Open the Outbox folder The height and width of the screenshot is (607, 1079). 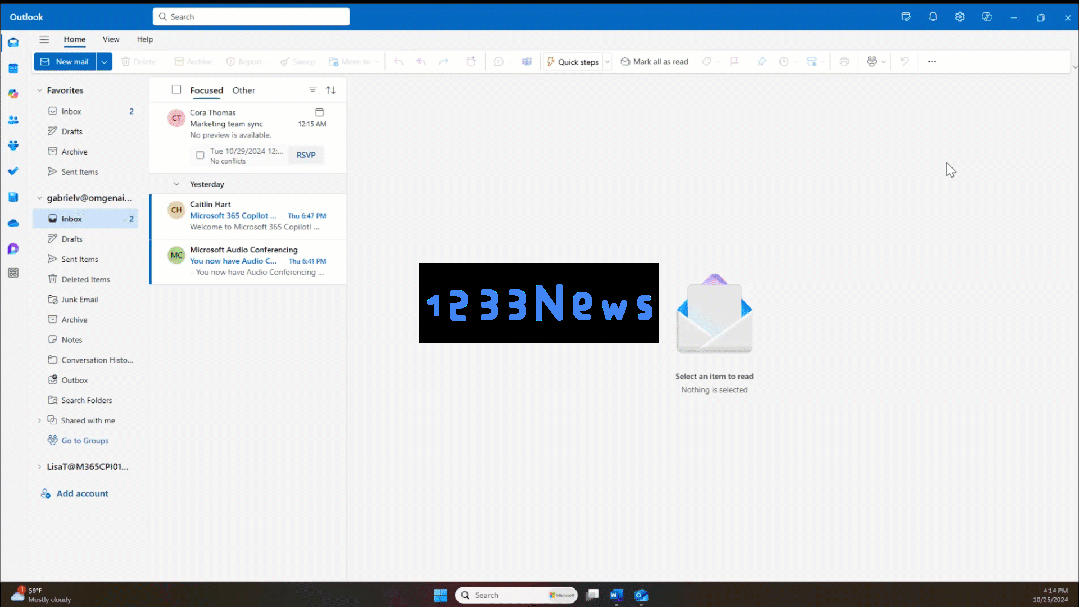(85, 380)
